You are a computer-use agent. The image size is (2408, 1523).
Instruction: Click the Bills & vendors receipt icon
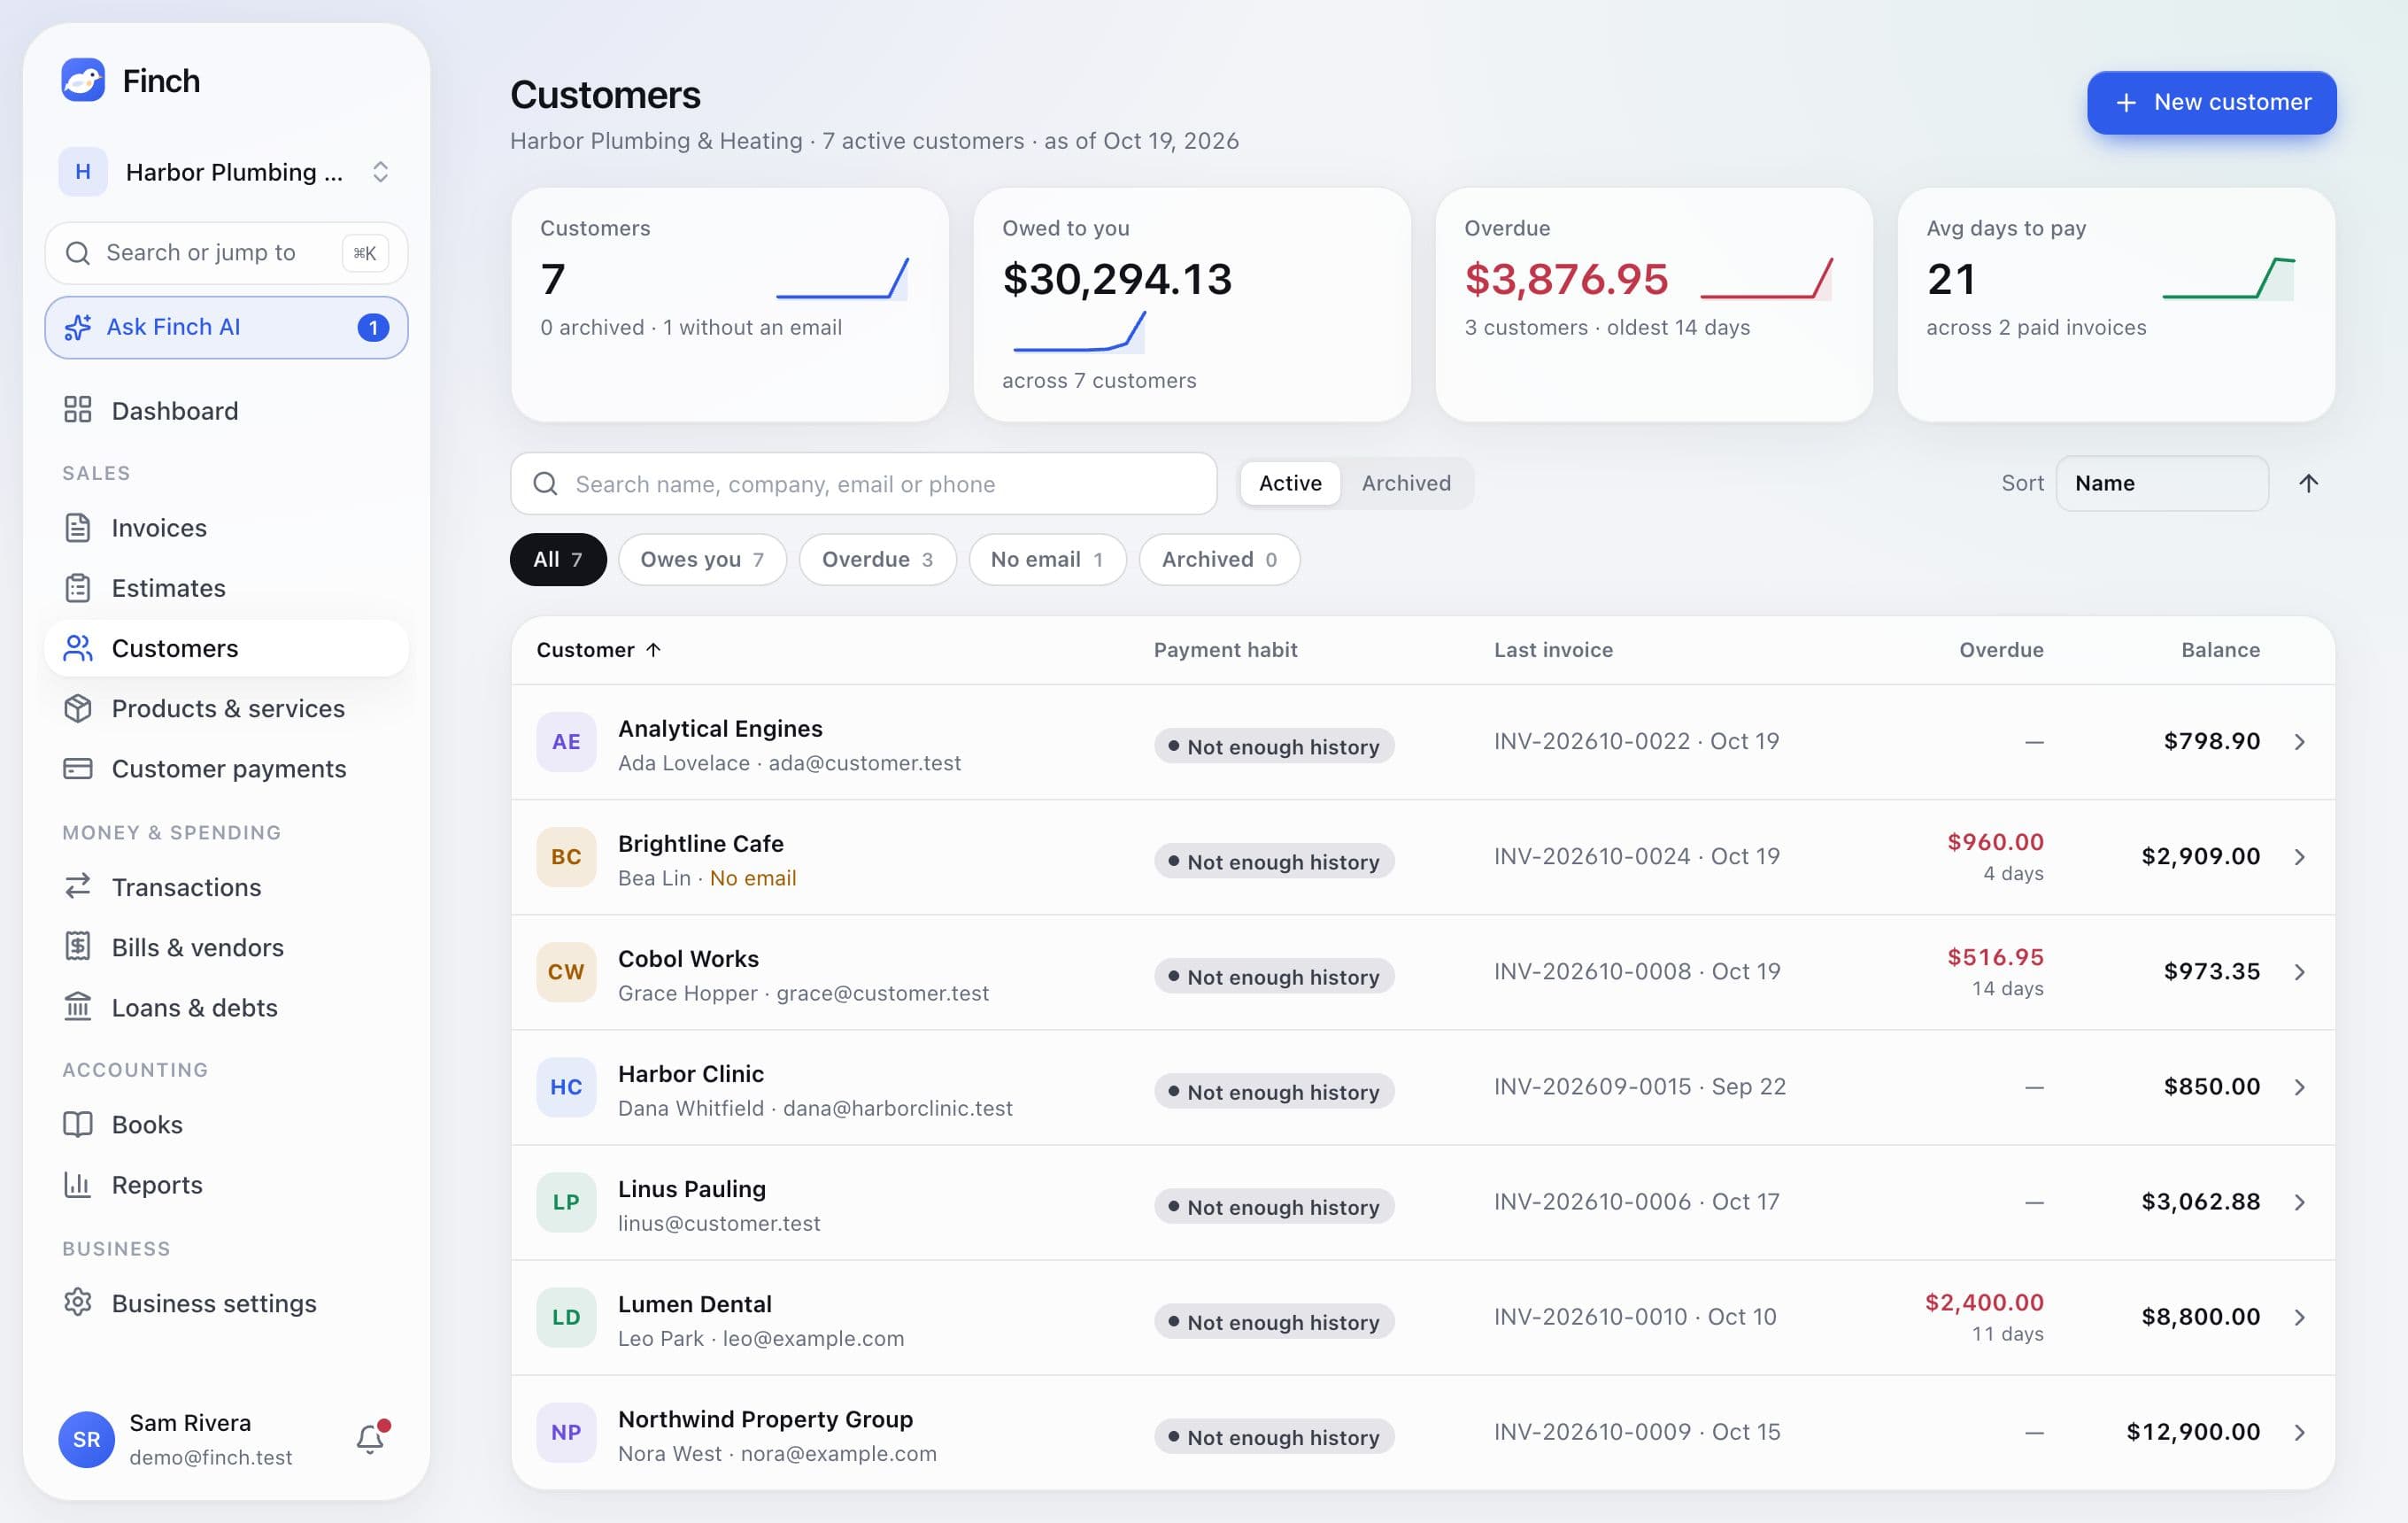[78, 946]
